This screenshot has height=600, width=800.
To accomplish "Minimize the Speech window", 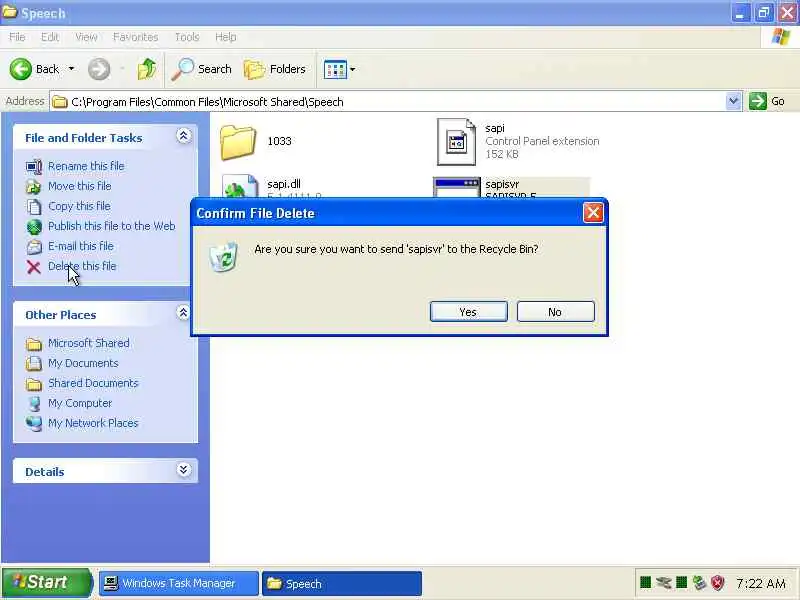I will tap(740, 13).
